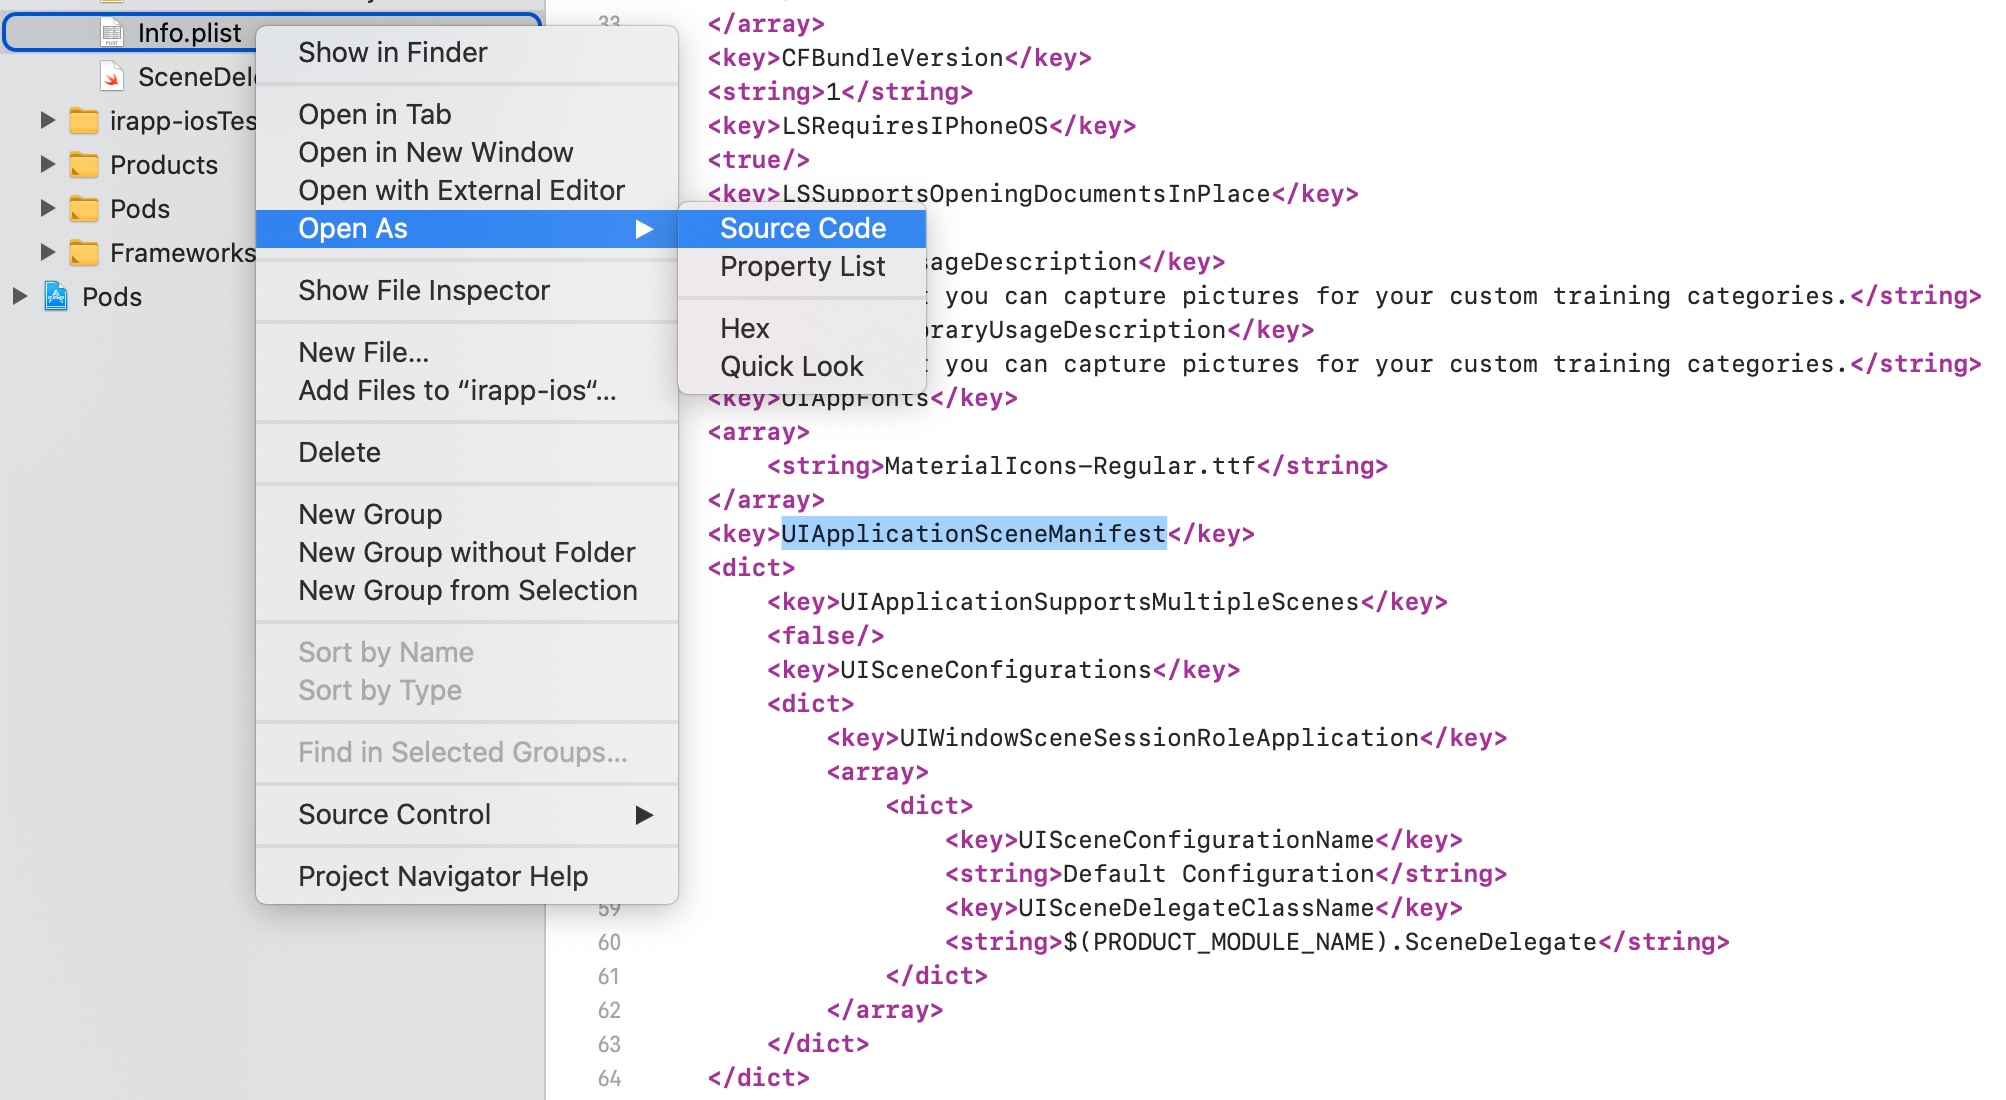Select Quick Look from the submenu
2006x1100 pixels.
pyautogui.click(x=792, y=365)
